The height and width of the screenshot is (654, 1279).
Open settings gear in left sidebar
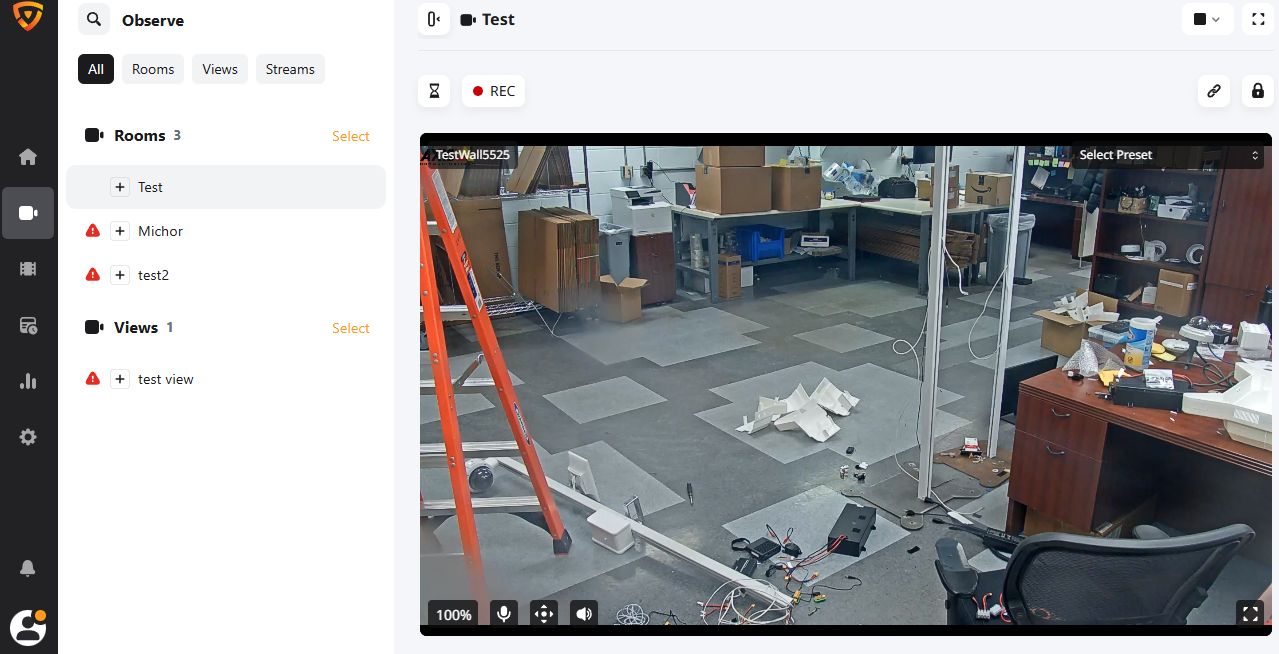click(28, 437)
